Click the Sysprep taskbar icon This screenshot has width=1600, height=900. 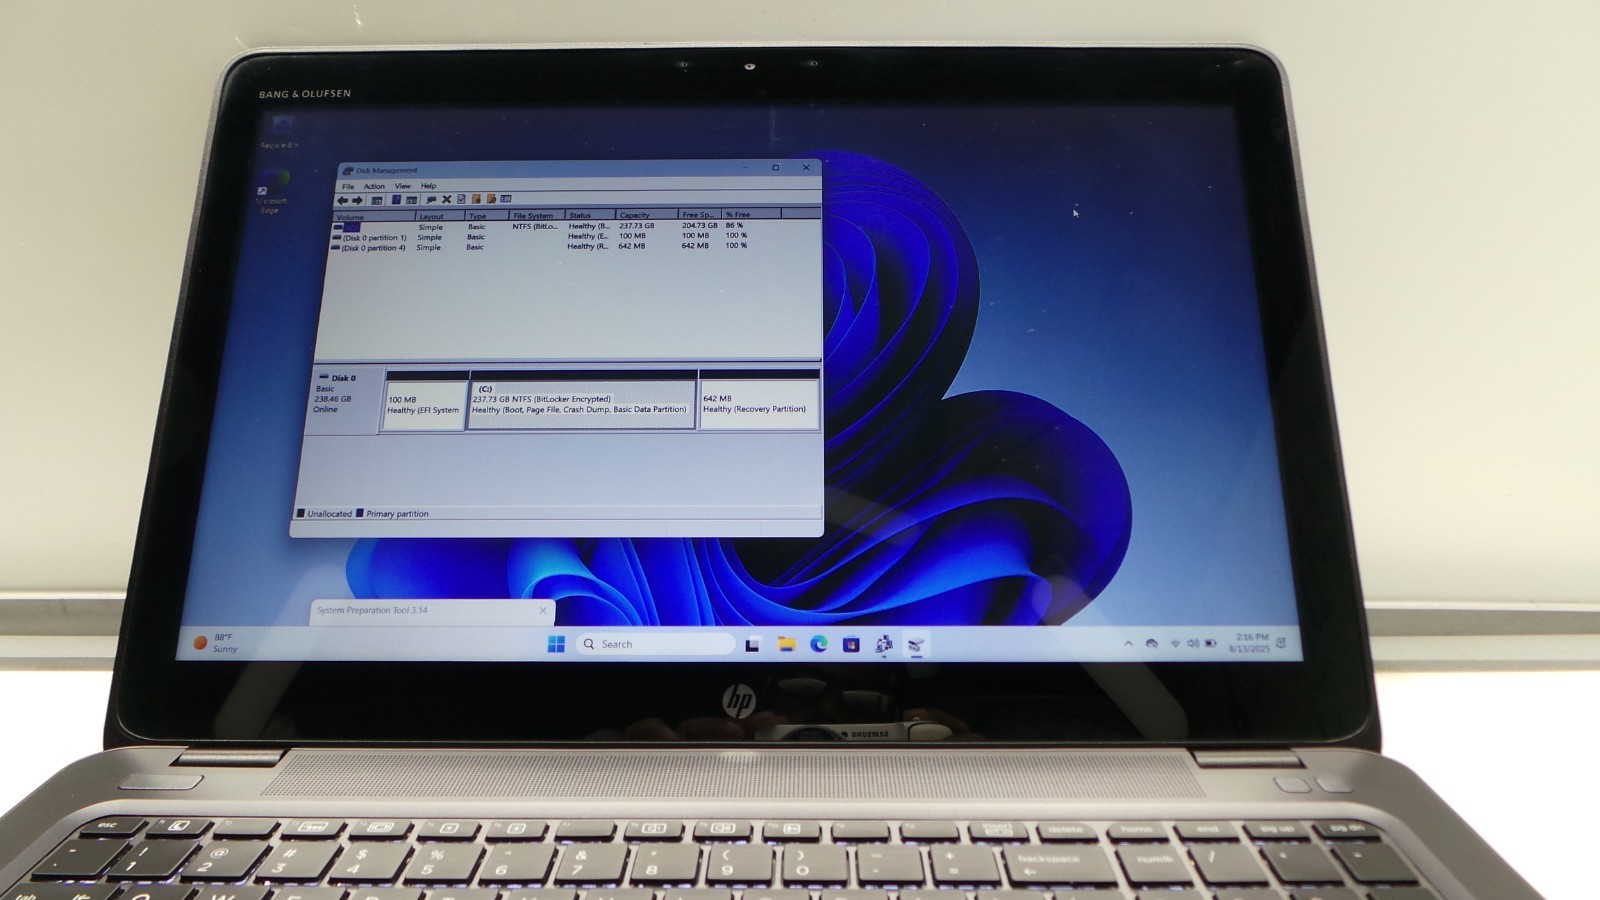click(x=883, y=645)
